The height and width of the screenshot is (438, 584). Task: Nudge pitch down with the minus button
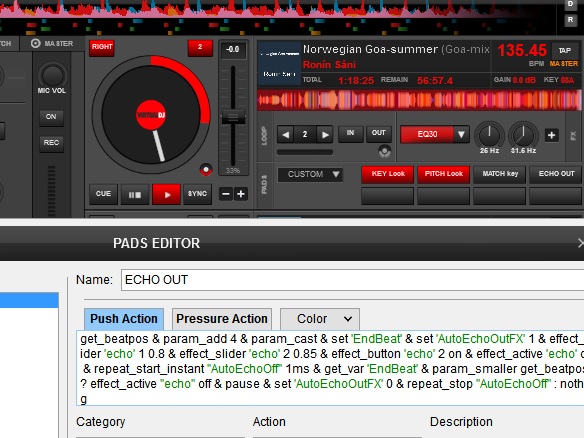[226, 194]
